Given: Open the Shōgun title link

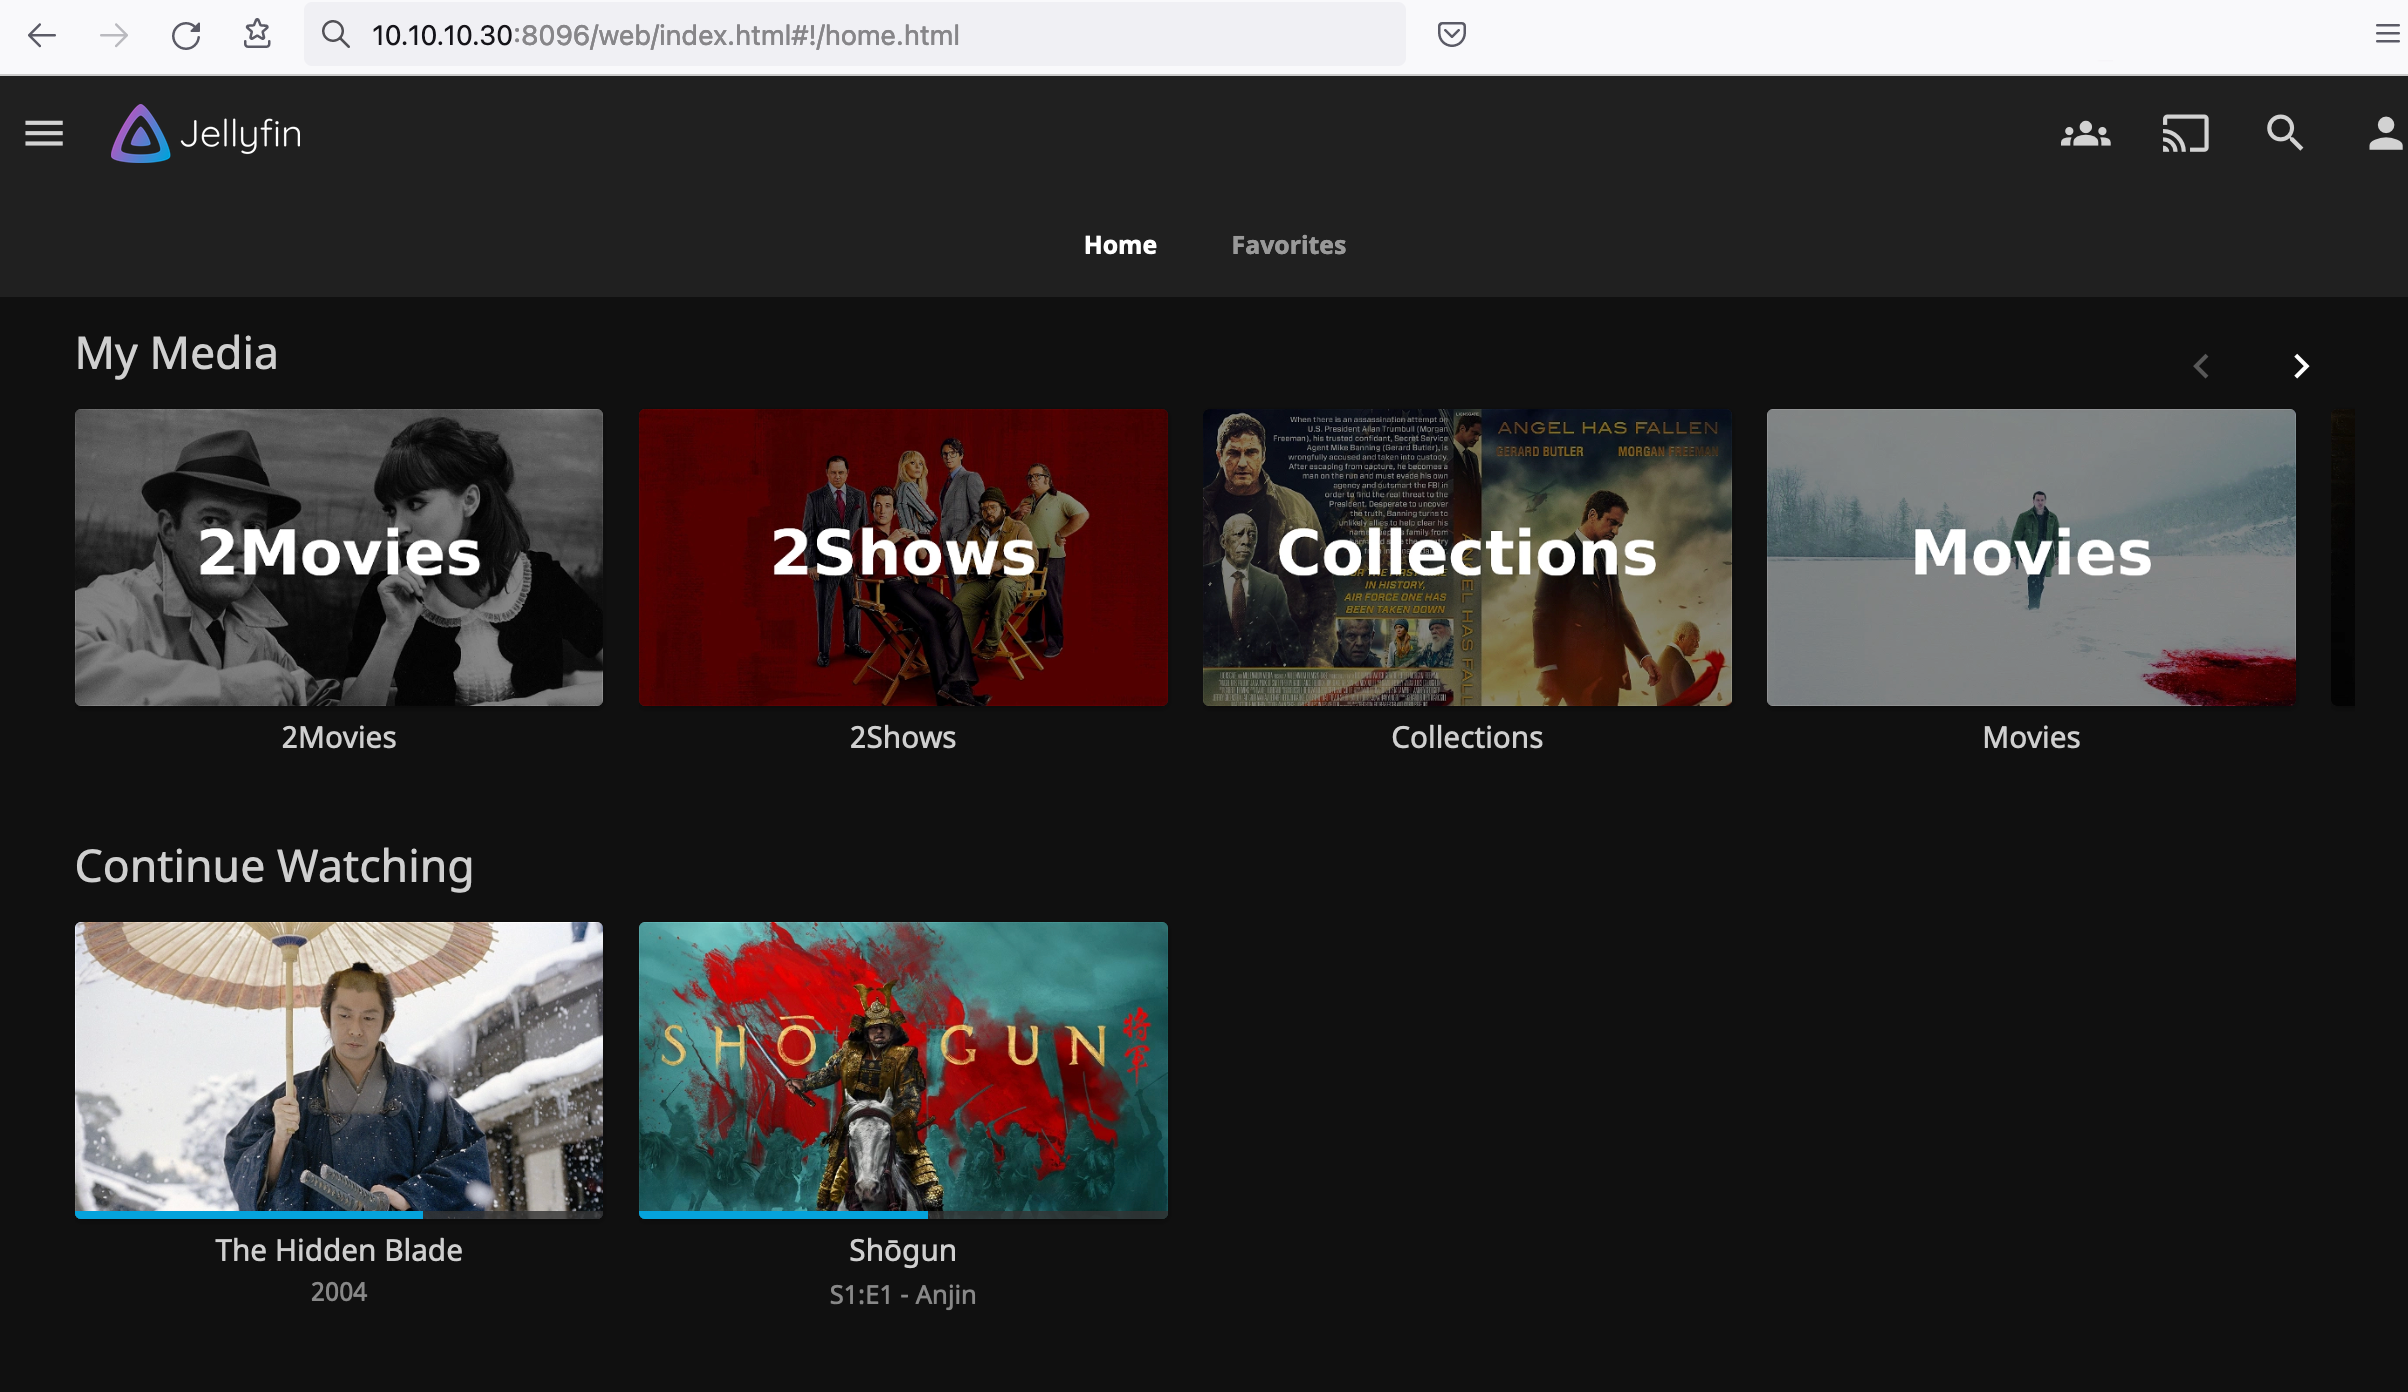Looking at the screenshot, I should (x=903, y=1250).
